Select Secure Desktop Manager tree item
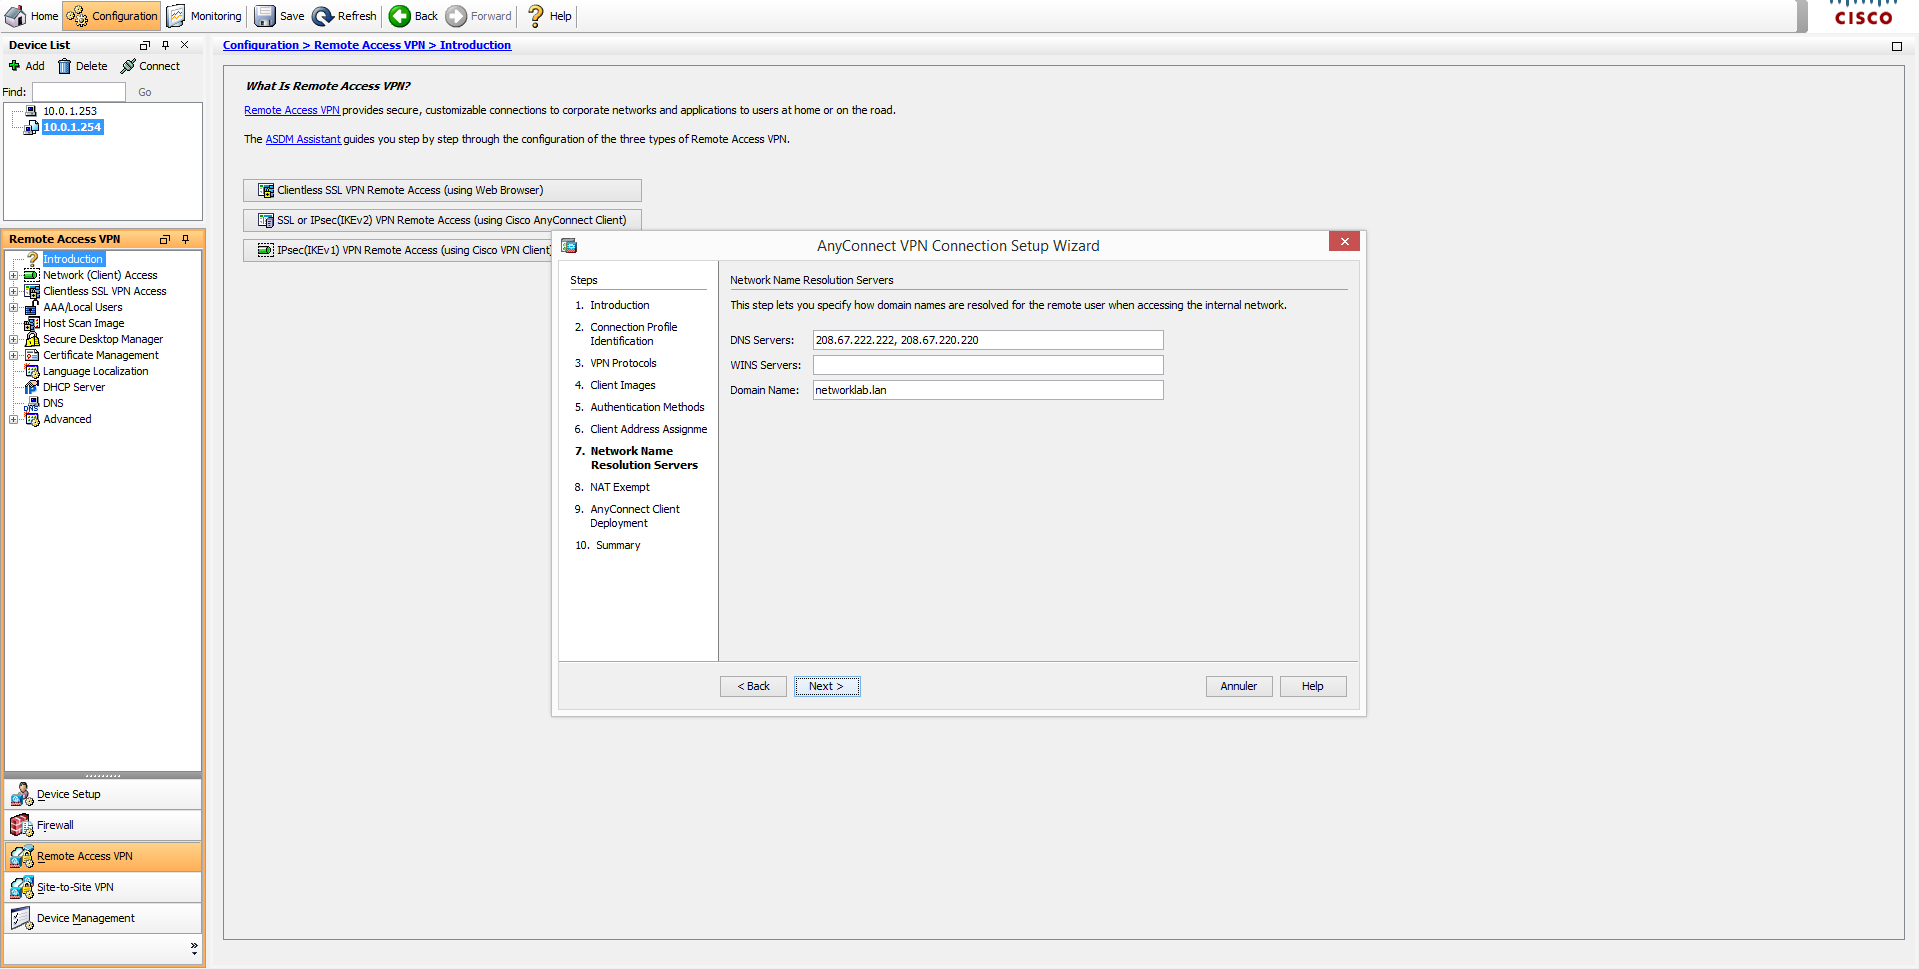1919x969 pixels. pyautogui.click(x=102, y=339)
